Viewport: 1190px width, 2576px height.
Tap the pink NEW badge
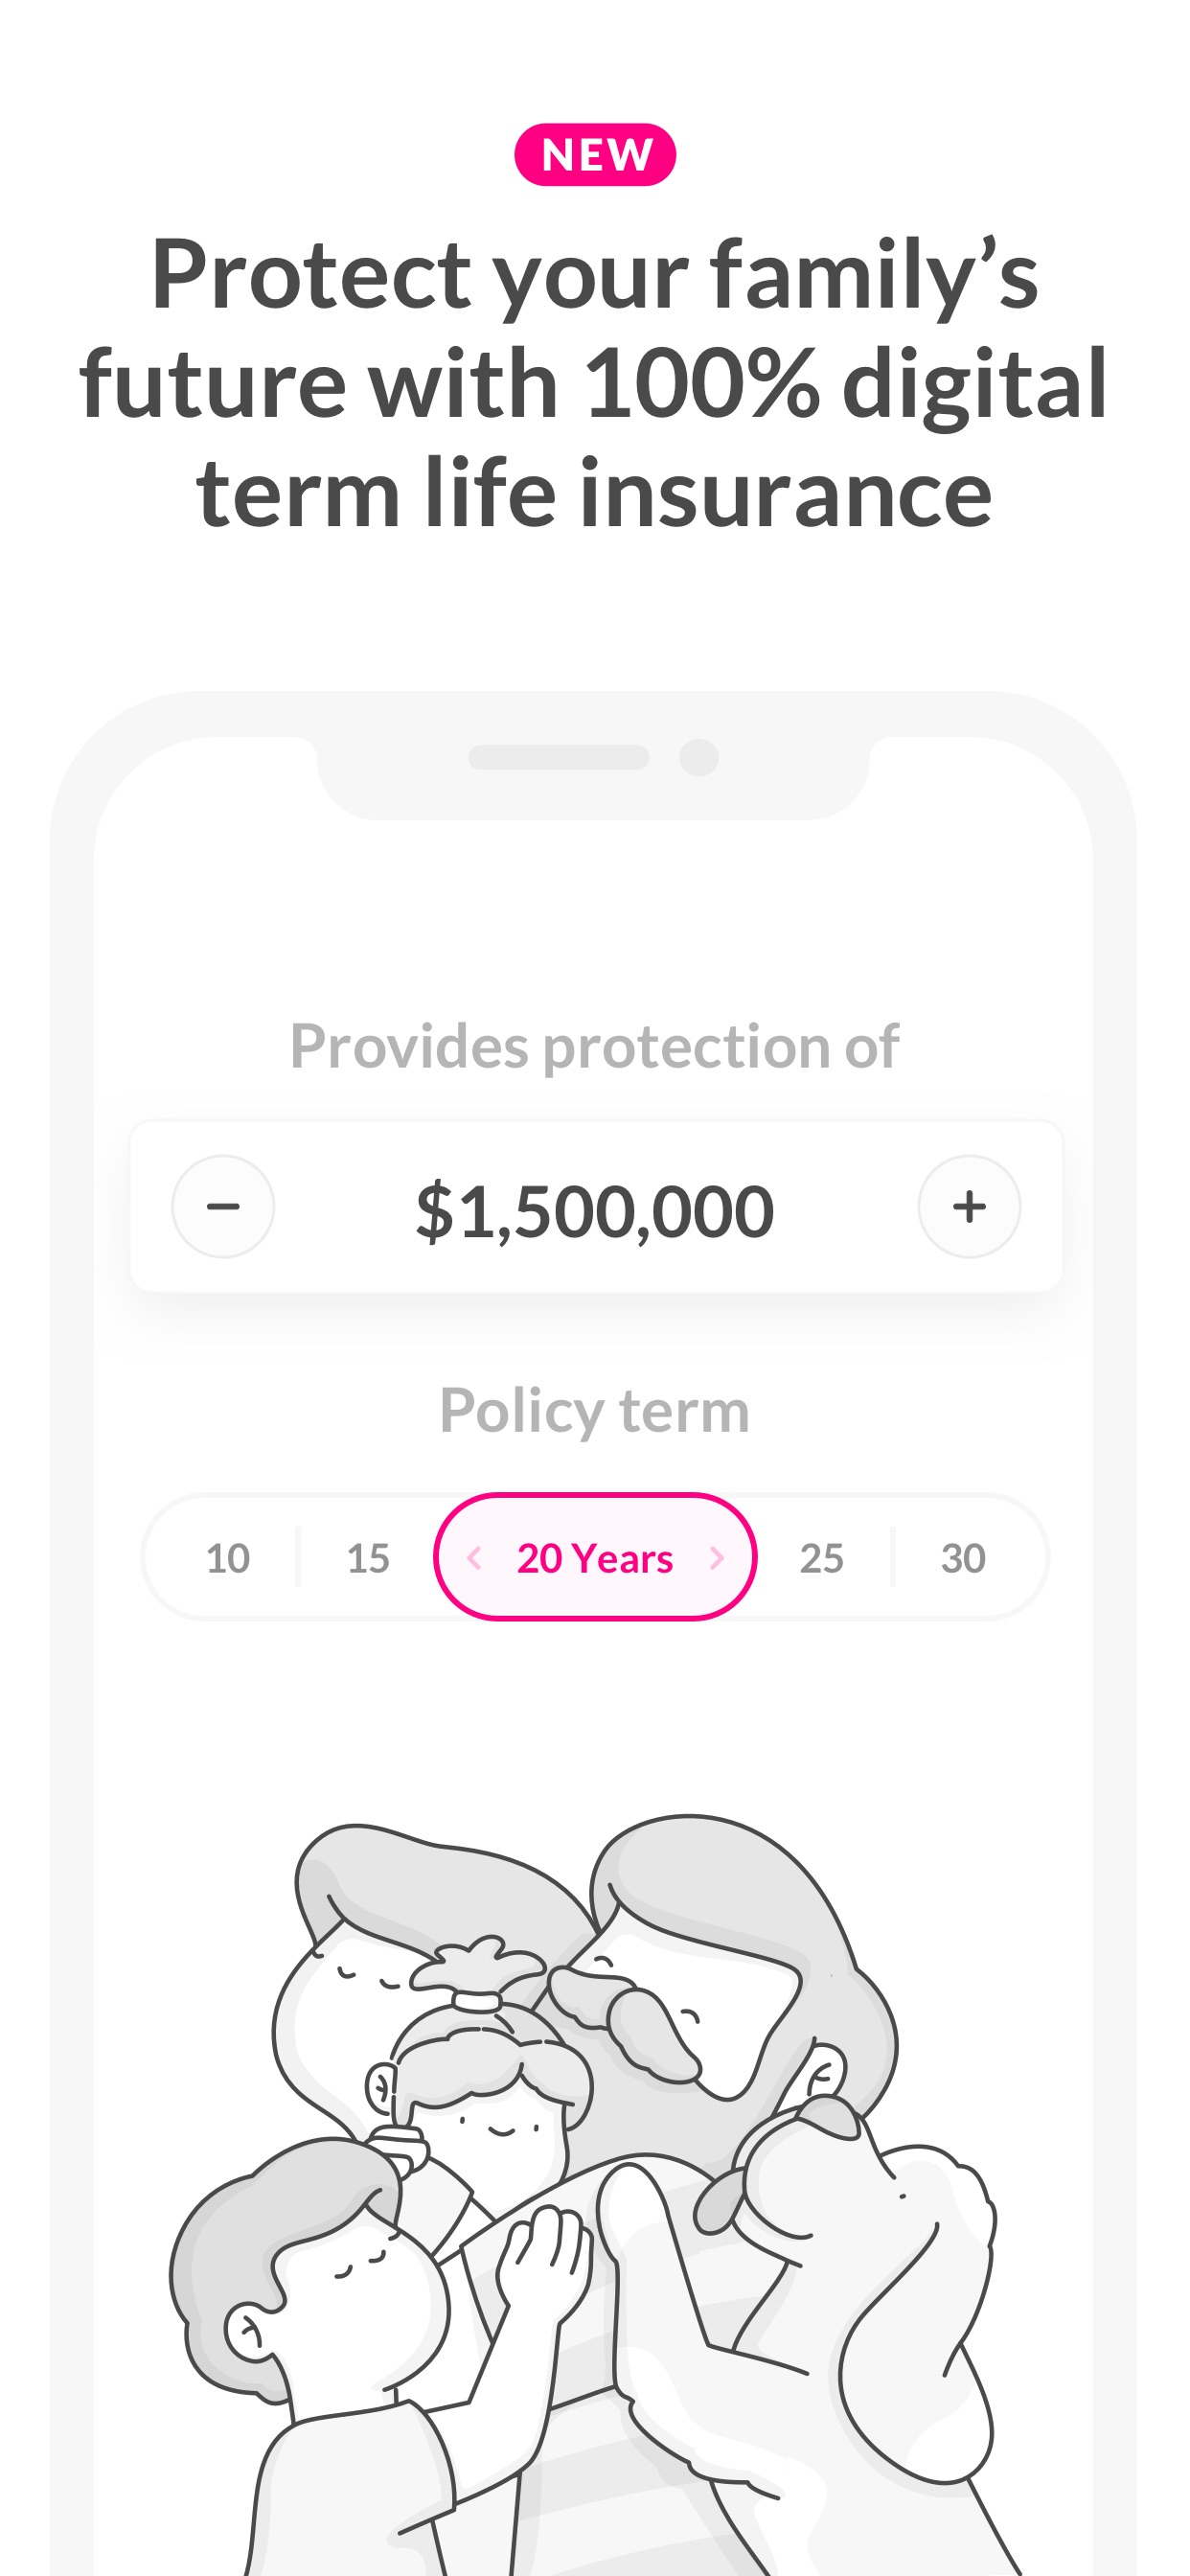pos(595,155)
